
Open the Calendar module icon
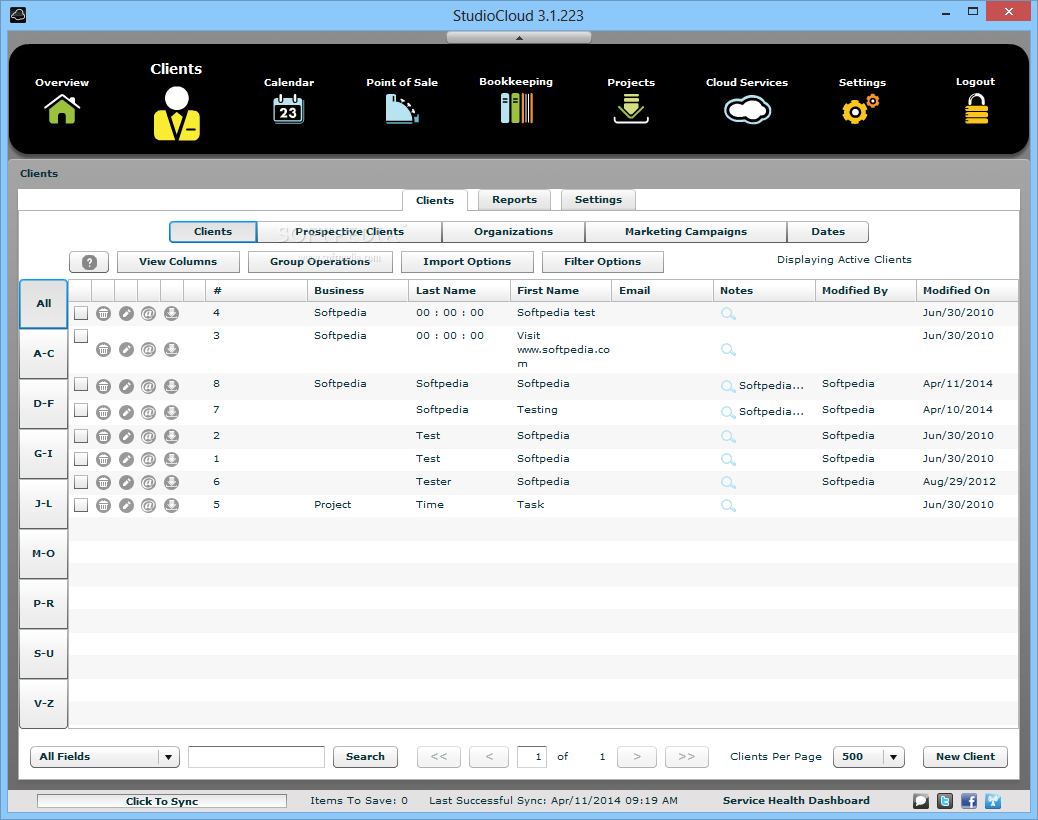289,109
